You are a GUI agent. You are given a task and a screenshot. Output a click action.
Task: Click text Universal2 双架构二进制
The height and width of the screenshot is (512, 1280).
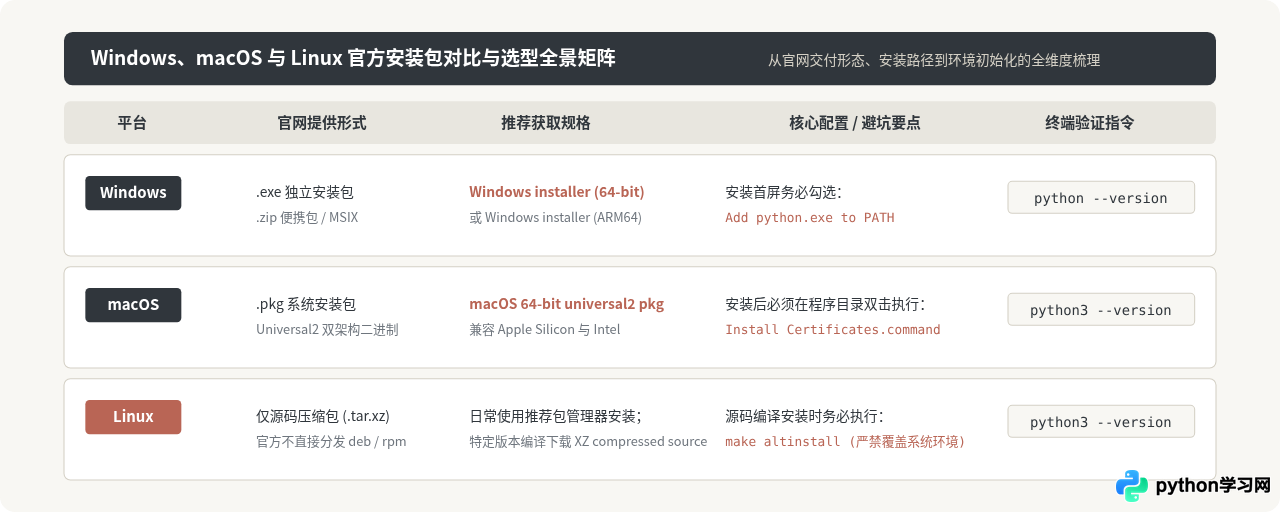(327, 329)
